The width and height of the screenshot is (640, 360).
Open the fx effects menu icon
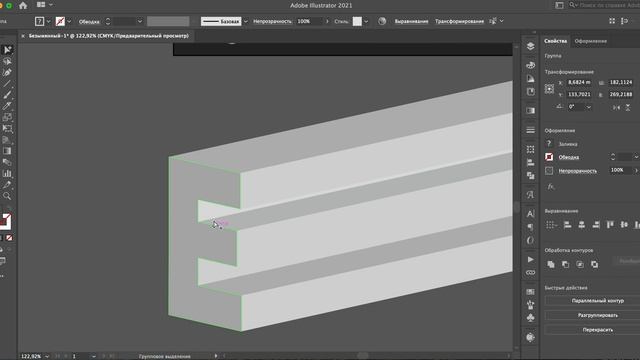pos(551,187)
